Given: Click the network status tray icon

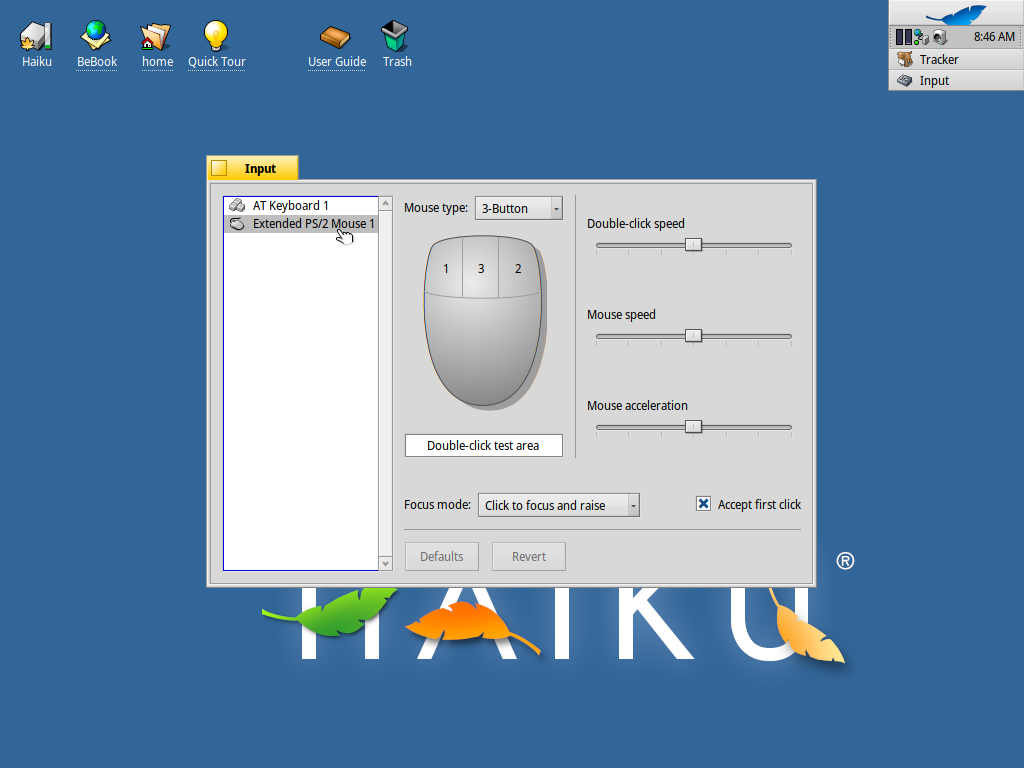Looking at the screenshot, I should (921, 37).
